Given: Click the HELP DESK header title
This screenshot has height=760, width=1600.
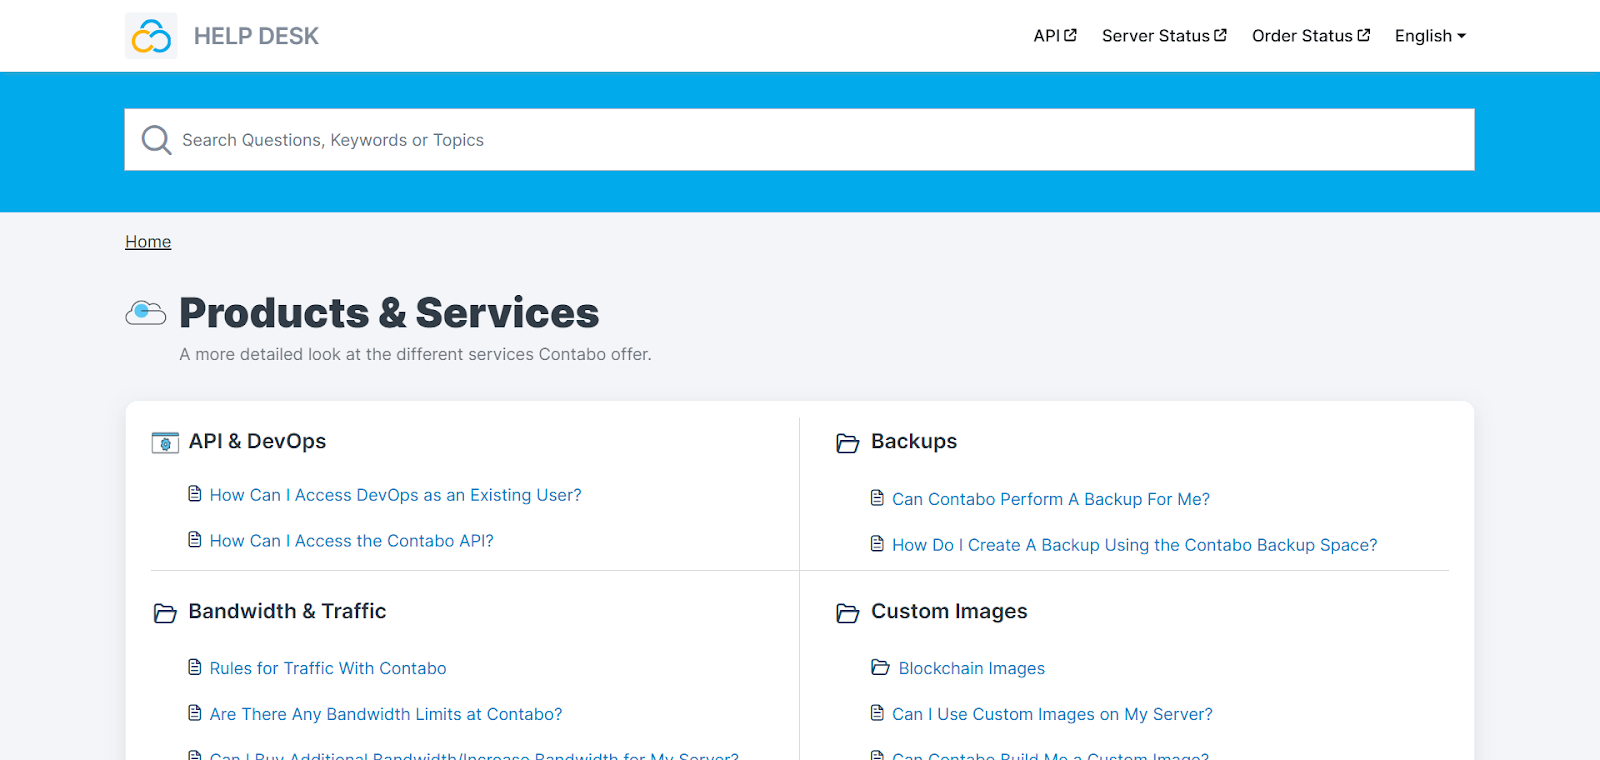Looking at the screenshot, I should pos(256,36).
